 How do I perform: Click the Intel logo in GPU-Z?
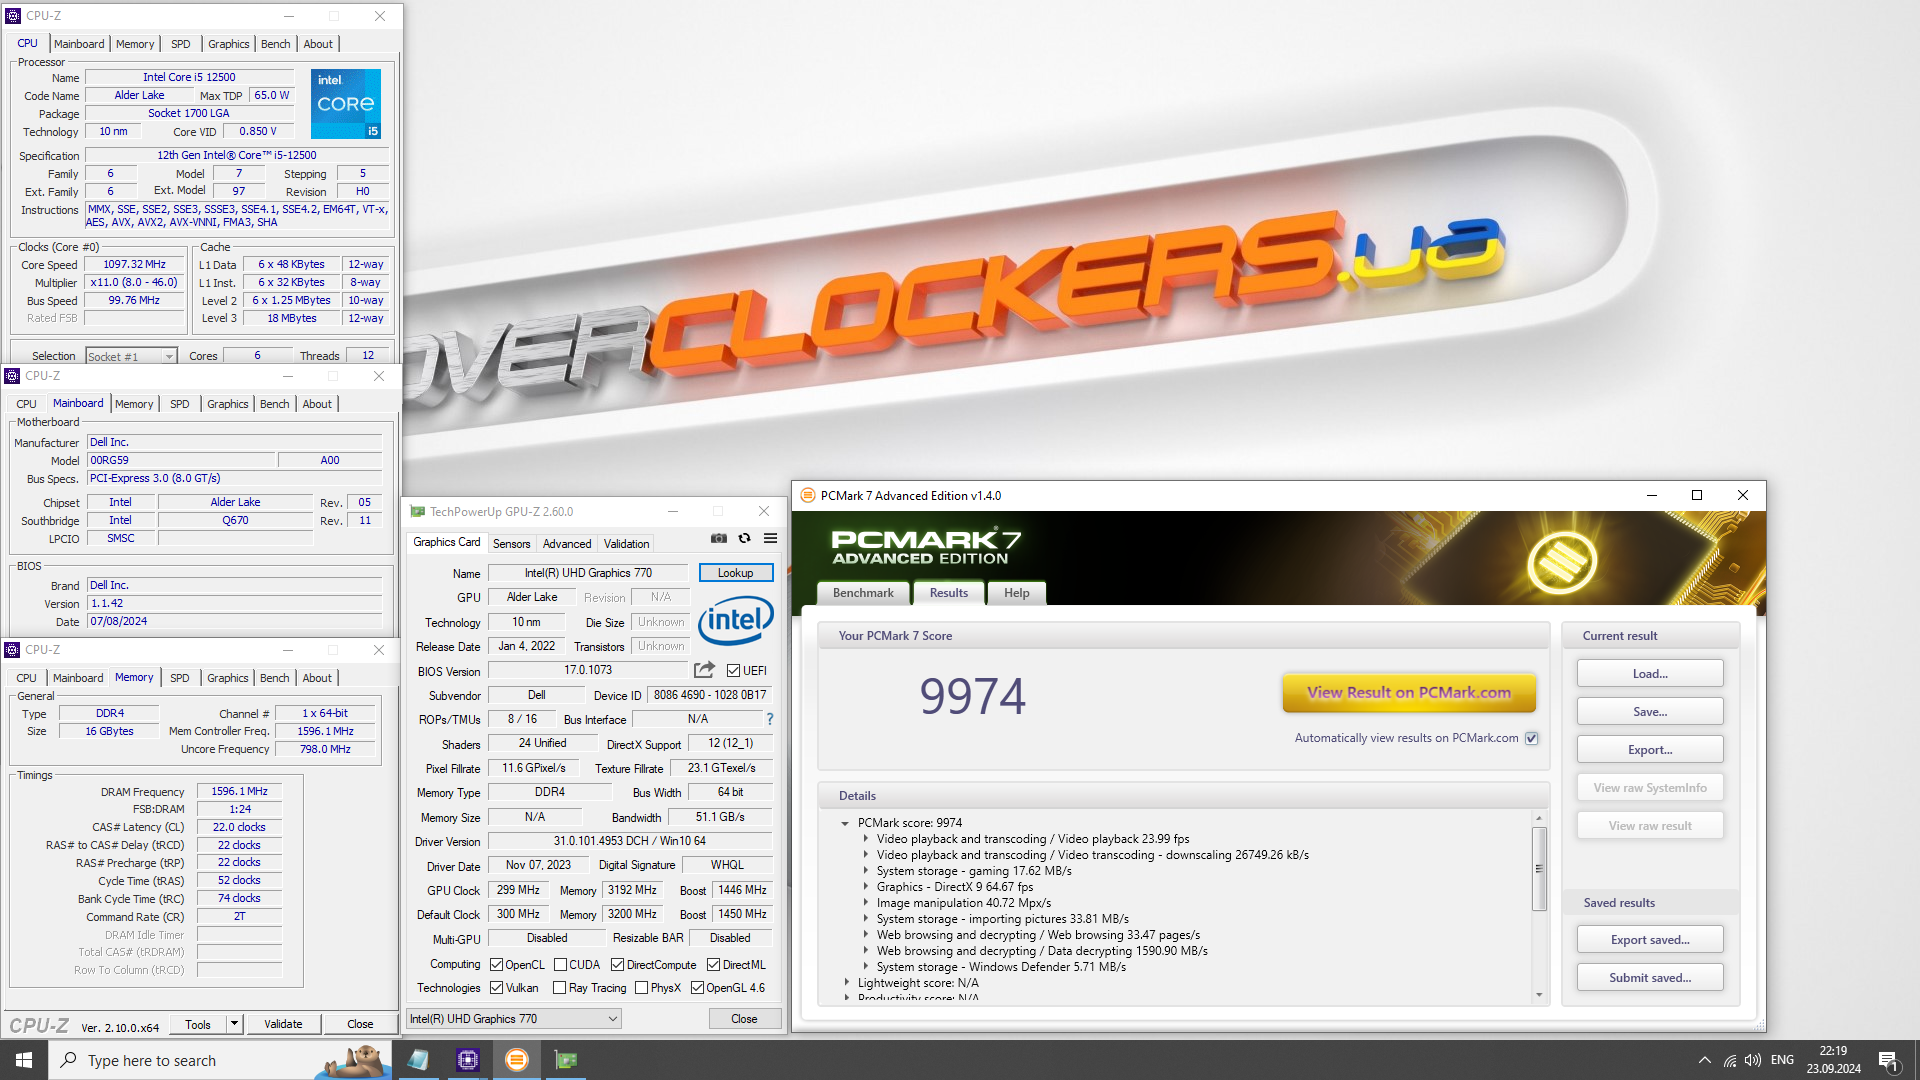pos(735,620)
